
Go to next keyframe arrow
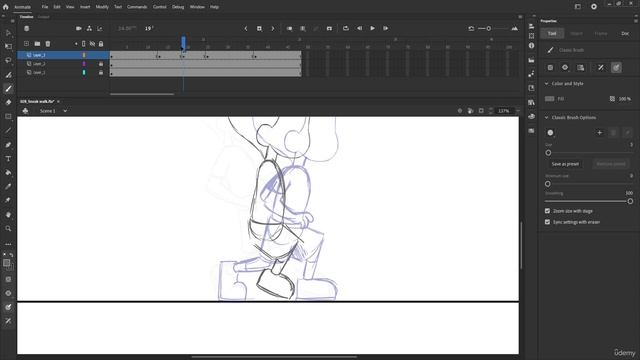tap(273, 29)
